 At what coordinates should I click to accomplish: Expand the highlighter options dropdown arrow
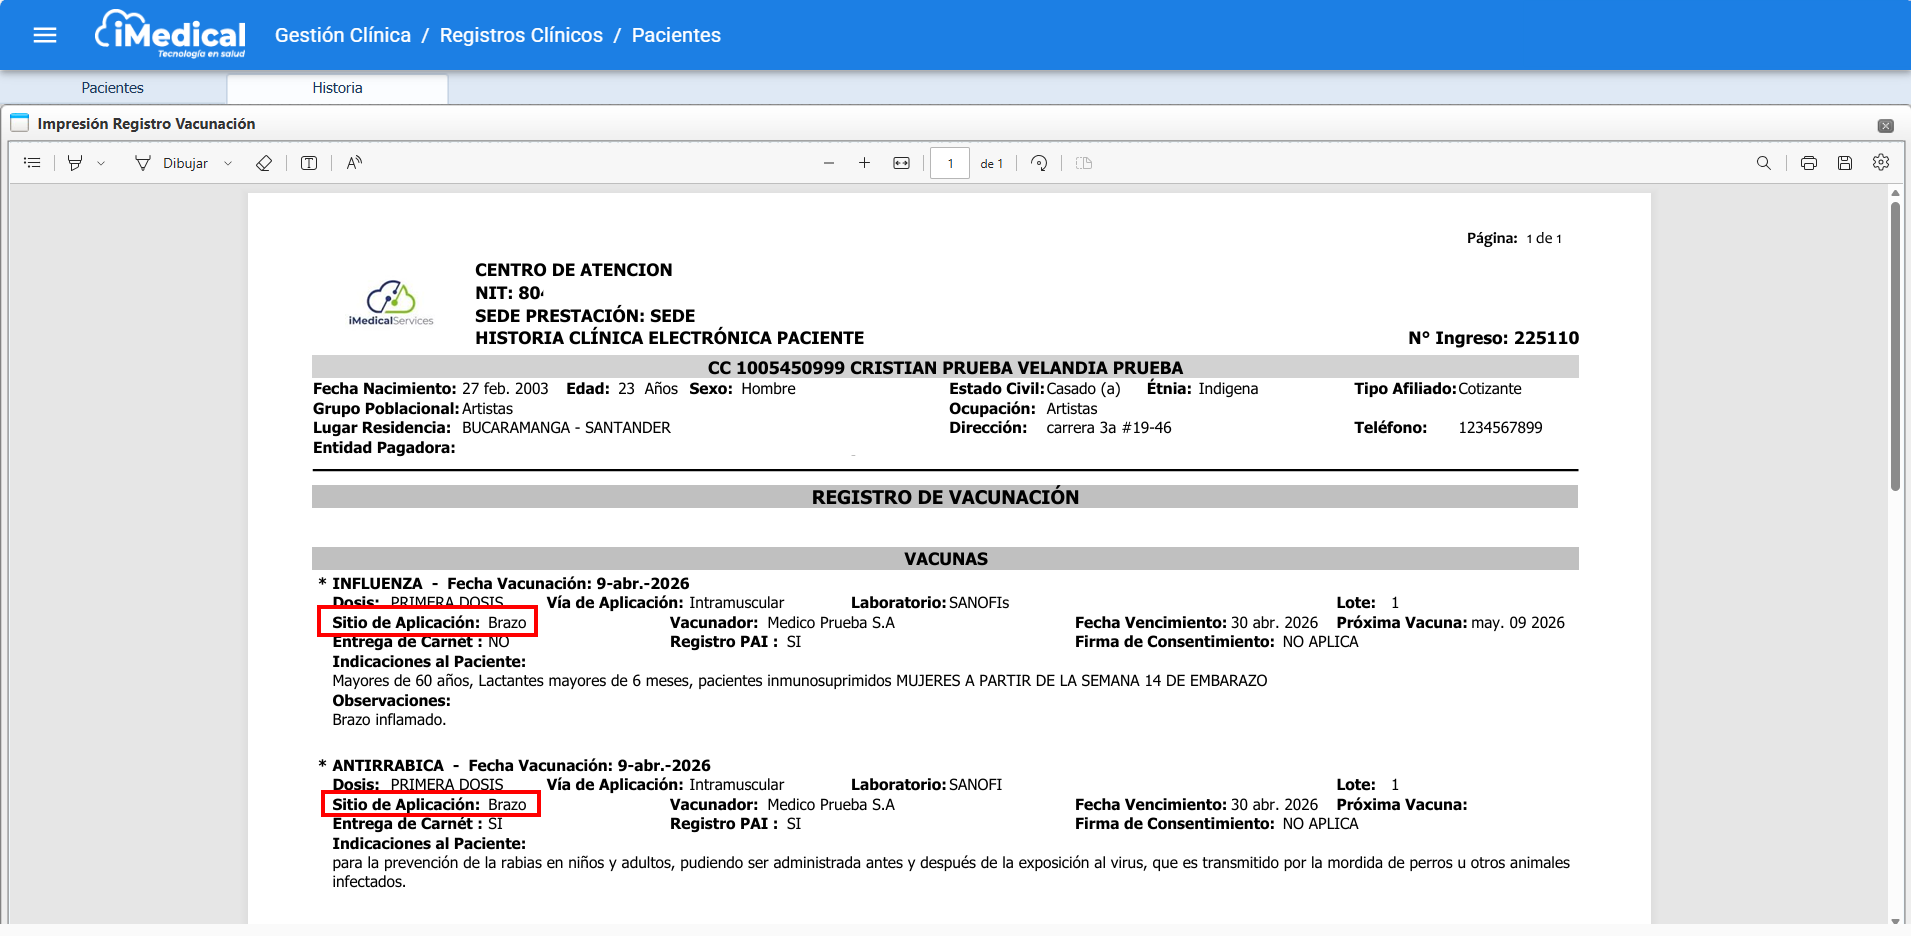(x=101, y=163)
